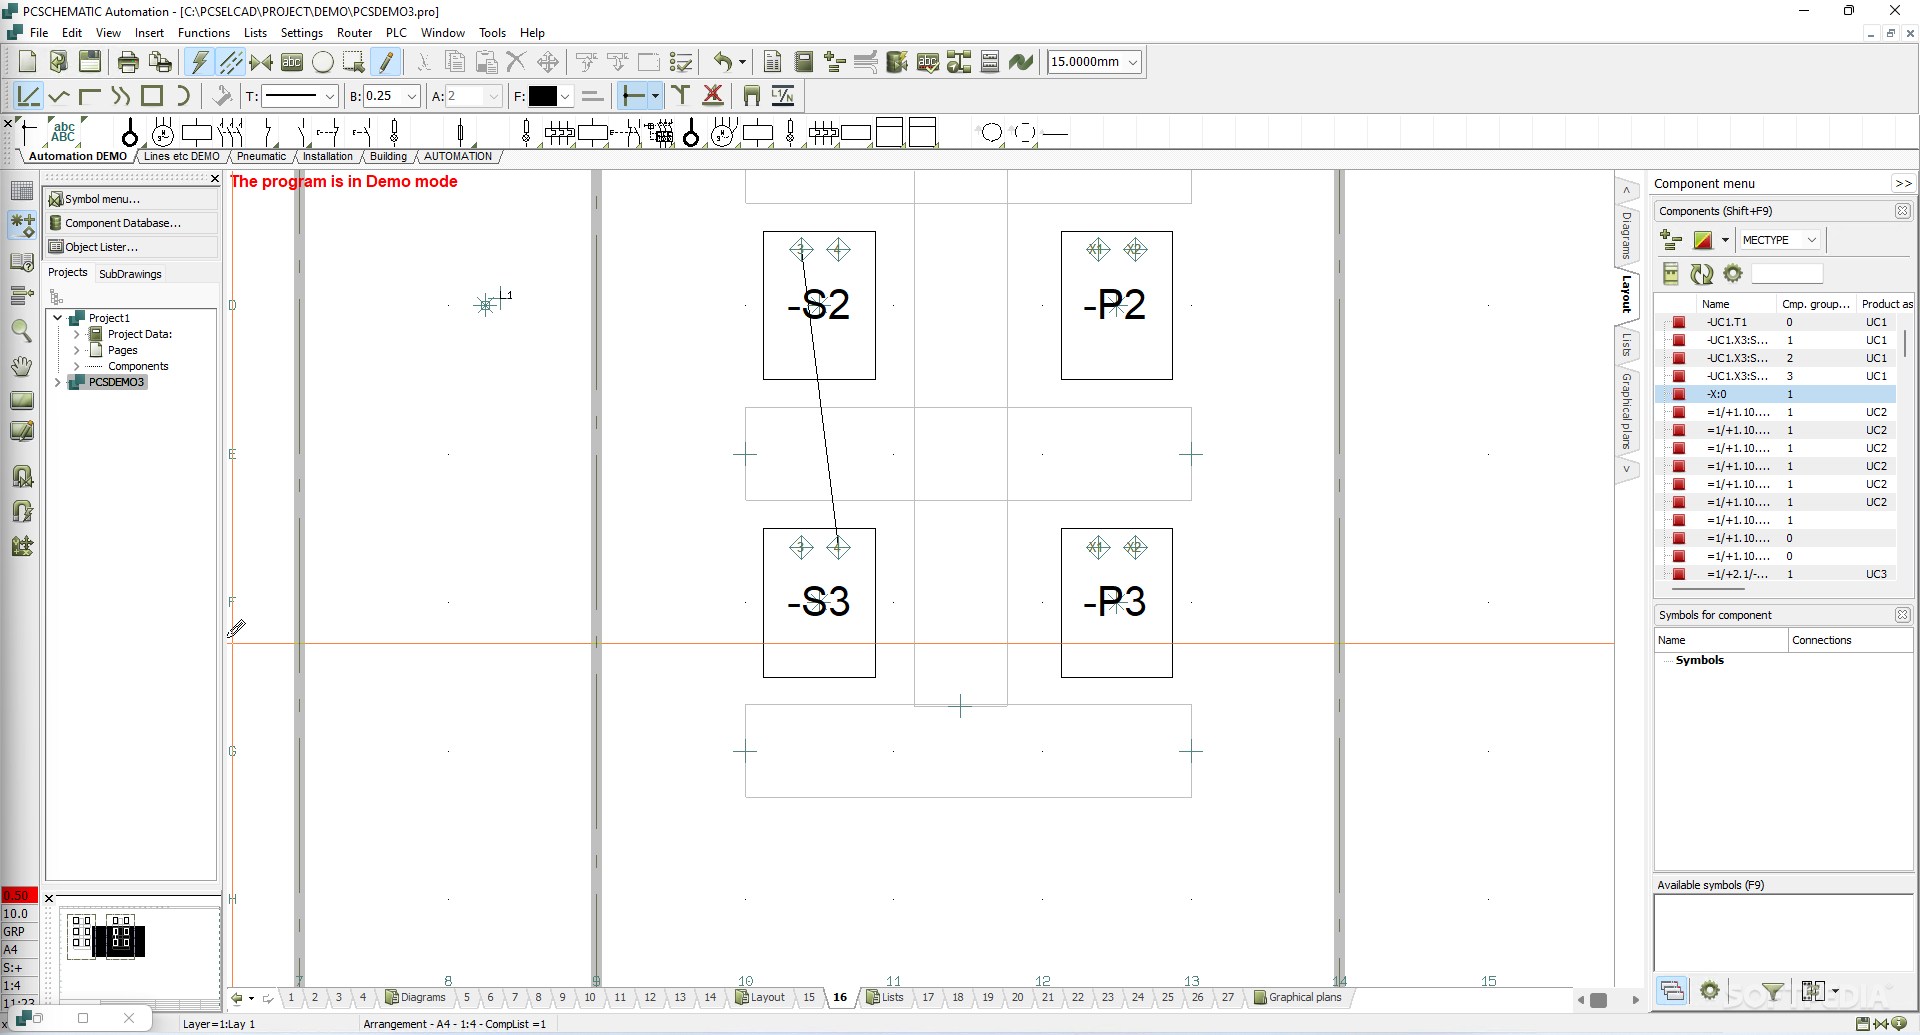This screenshot has width=1920, height=1035.
Task: Open the Layout page tab
Action: coord(761,997)
